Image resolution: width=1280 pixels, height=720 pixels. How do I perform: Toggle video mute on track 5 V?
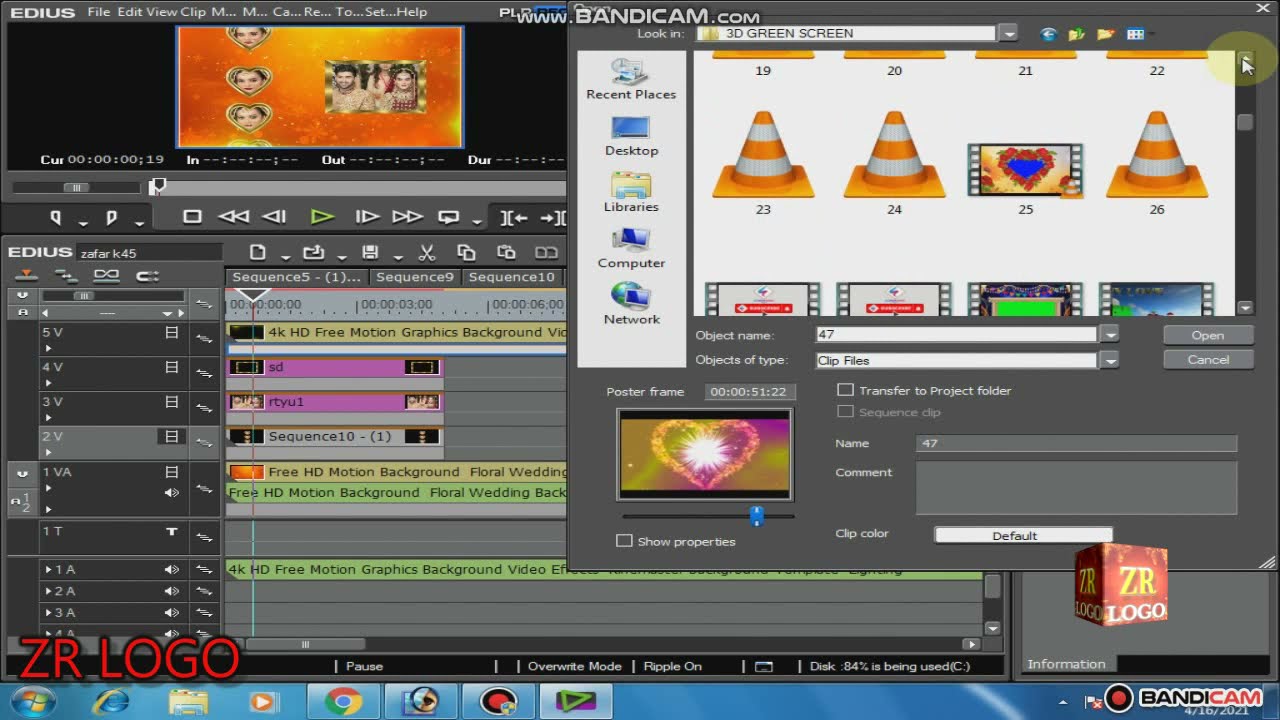pos(172,333)
